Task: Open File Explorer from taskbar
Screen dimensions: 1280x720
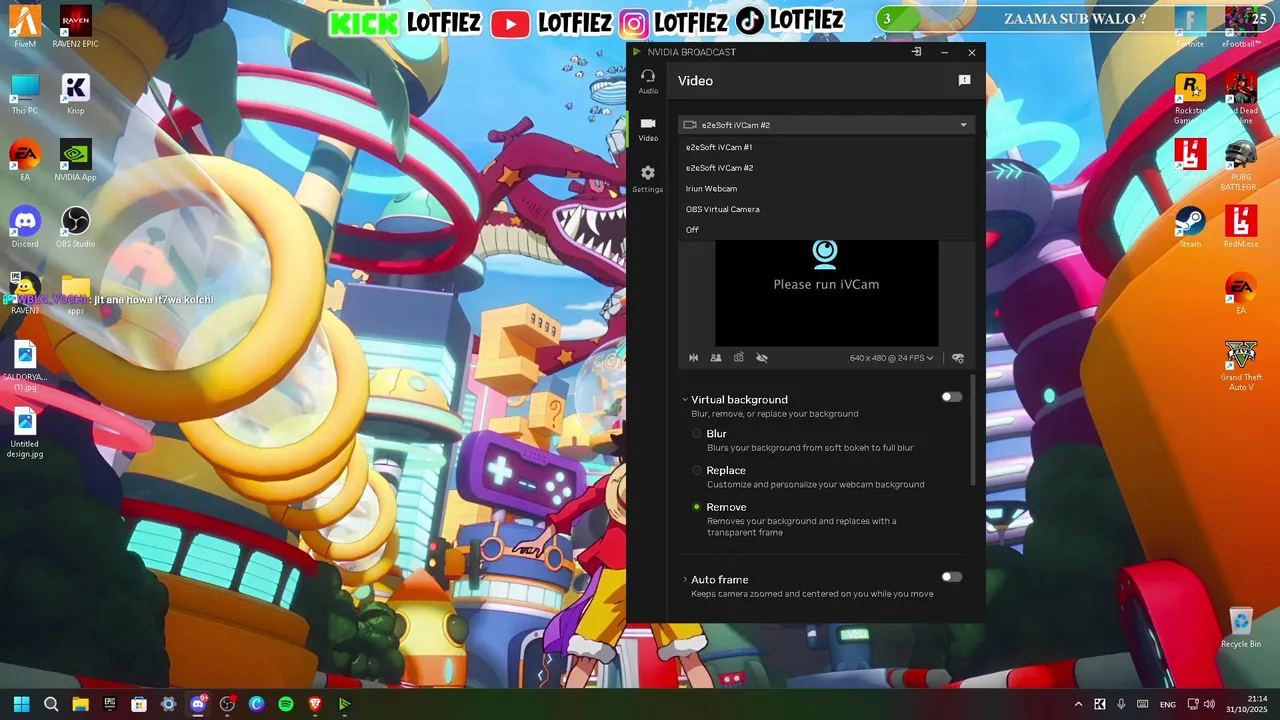Action: 80,704
